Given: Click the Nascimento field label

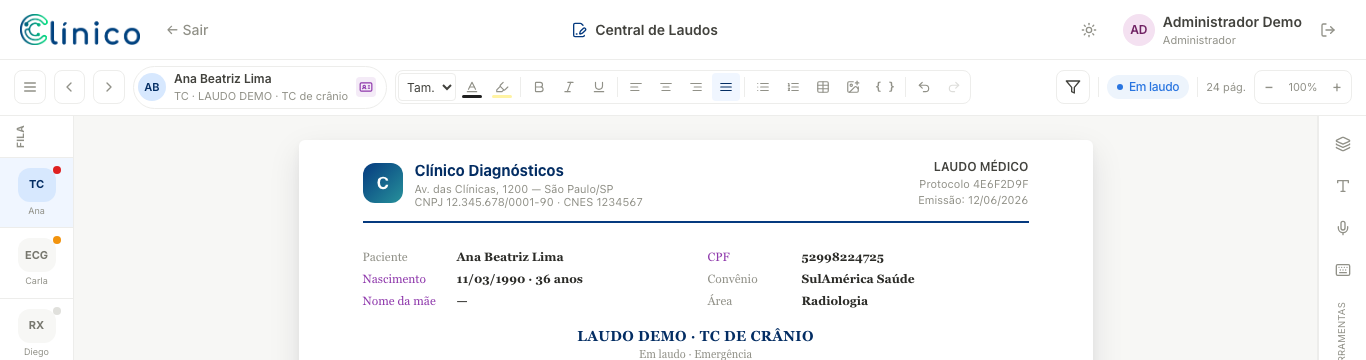Looking at the screenshot, I should coord(394,279).
